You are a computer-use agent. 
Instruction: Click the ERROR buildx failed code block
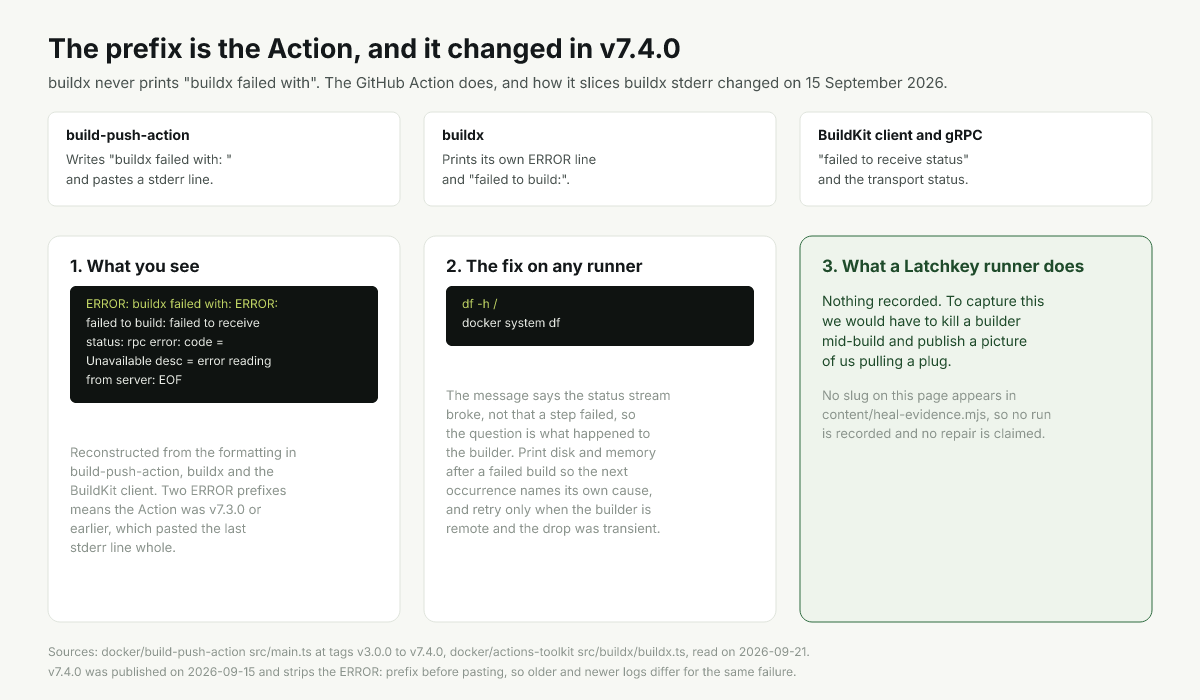[224, 344]
